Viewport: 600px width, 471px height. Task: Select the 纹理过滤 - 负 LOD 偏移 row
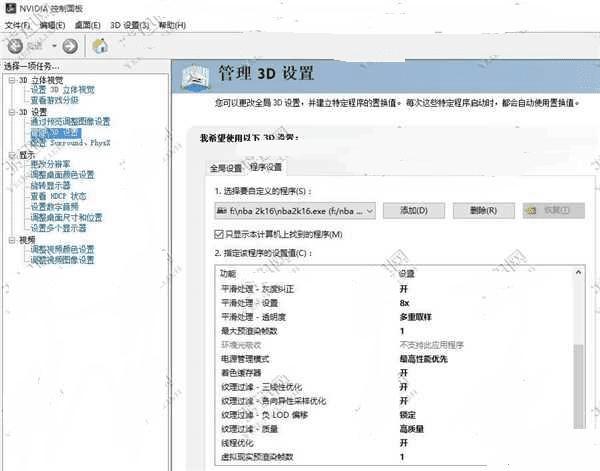tap(394, 415)
